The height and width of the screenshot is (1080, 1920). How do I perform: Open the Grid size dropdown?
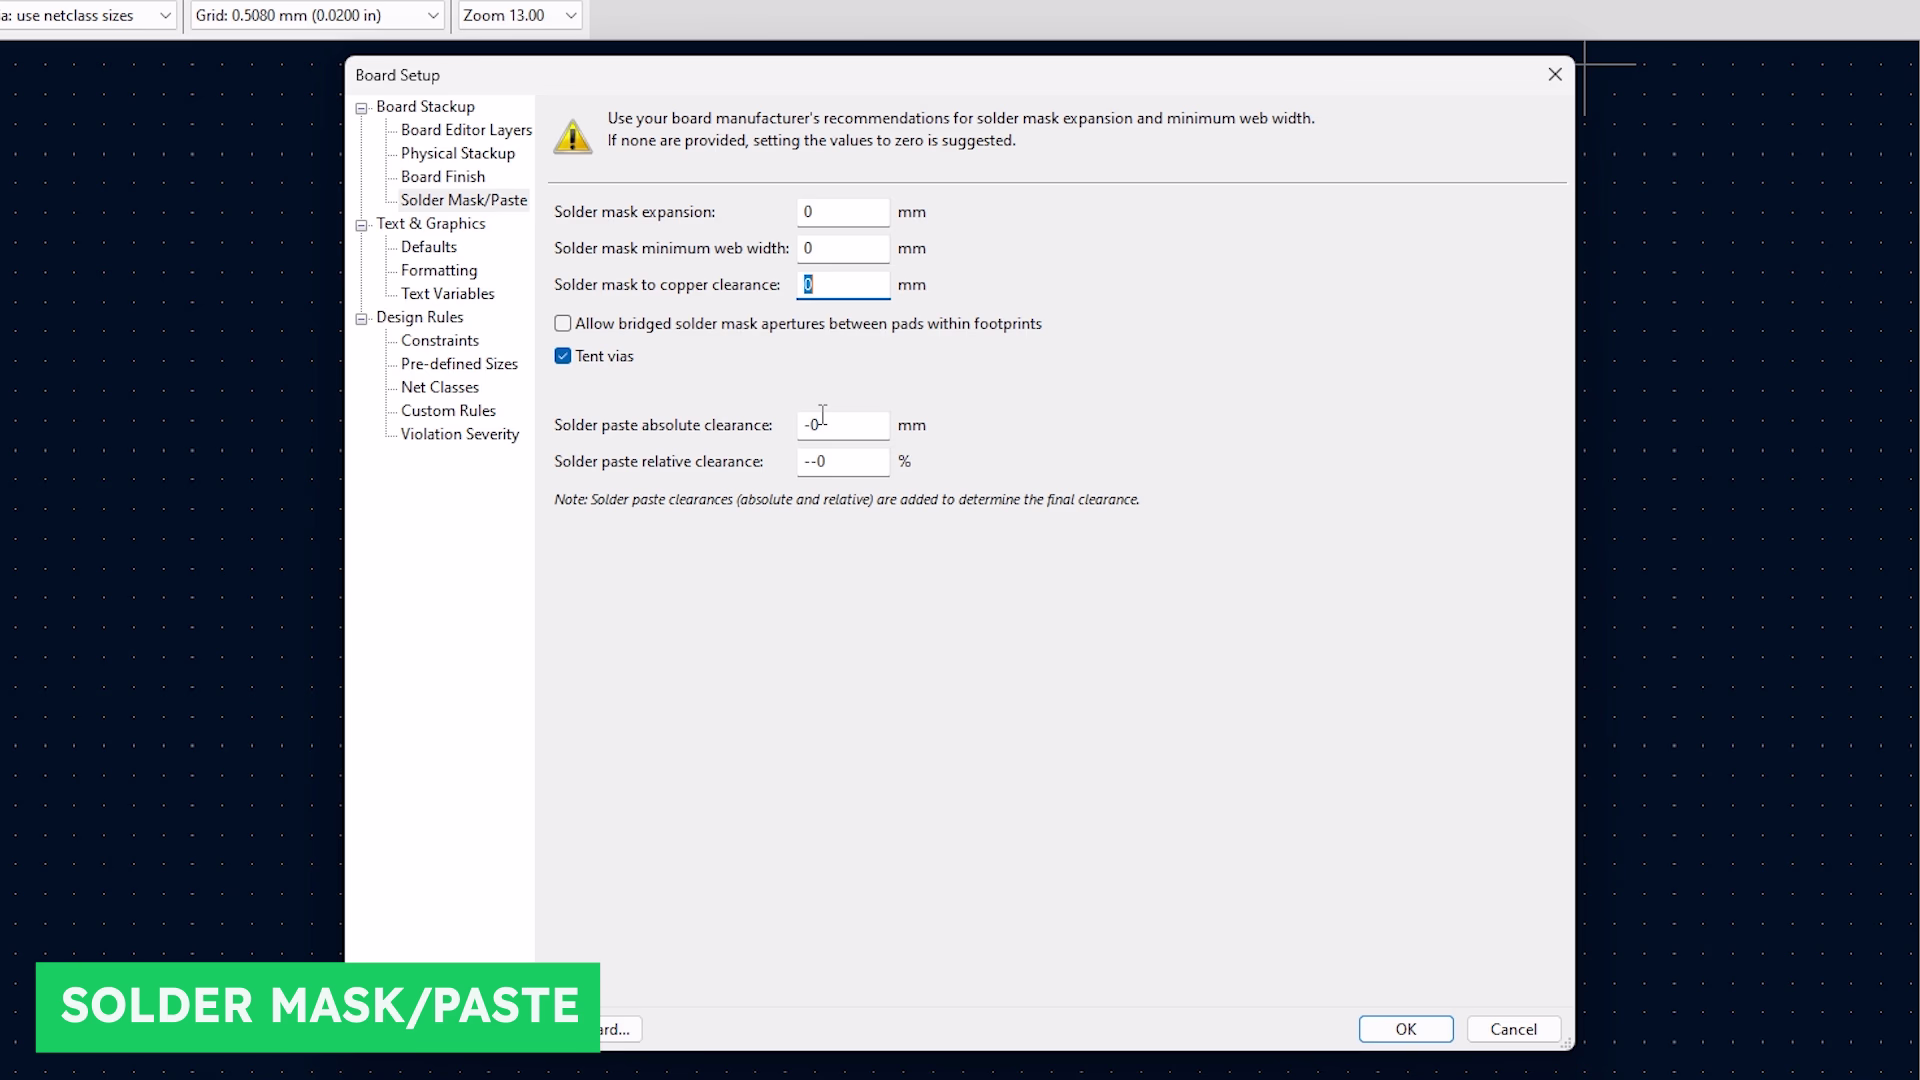(432, 15)
